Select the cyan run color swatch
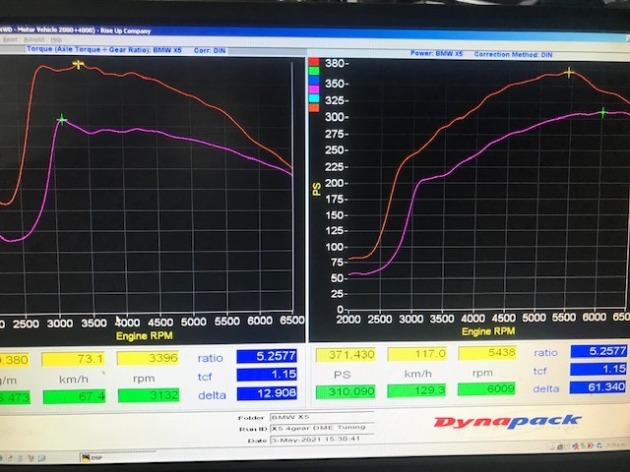This screenshot has width=630, height=472. [x=314, y=98]
